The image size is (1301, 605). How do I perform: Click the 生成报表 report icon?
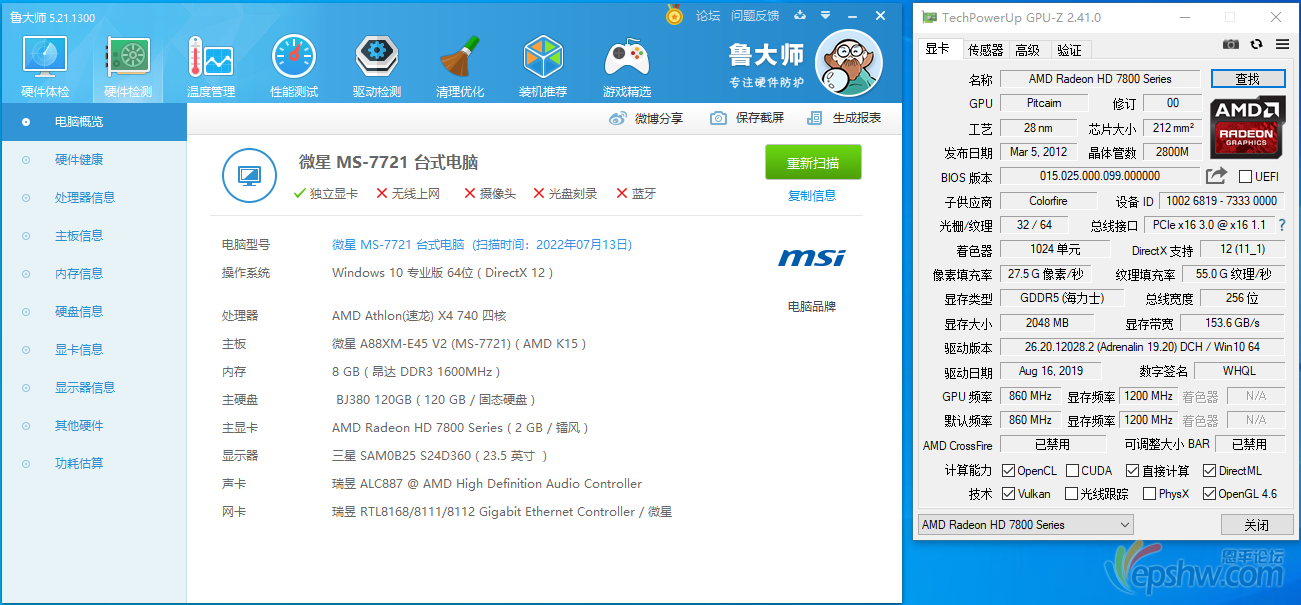coord(815,118)
